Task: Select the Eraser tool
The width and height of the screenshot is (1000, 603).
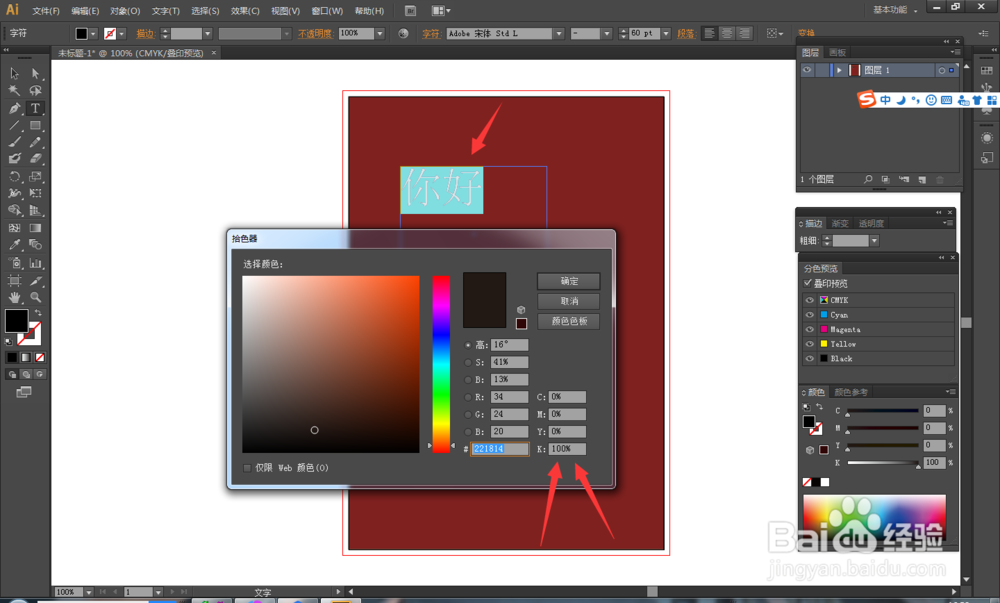Action: pyautogui.click(x=35, y=158)
